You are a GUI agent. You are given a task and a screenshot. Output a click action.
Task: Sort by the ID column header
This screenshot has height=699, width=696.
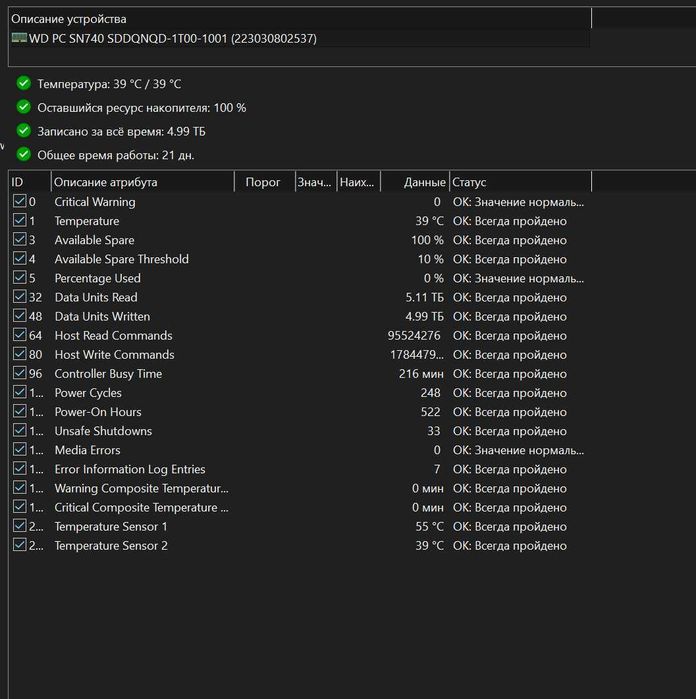pos(28,182)
